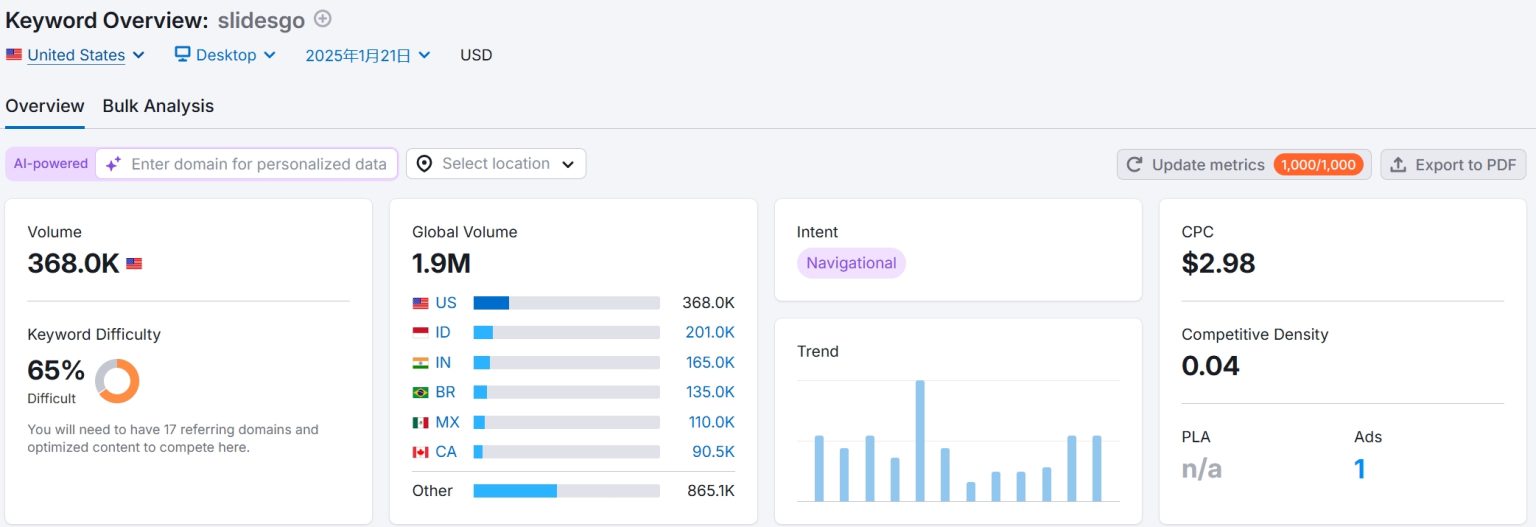Open the ID country volume link
This screenshot has width=1536, height=527.
[x=445, y=332]
